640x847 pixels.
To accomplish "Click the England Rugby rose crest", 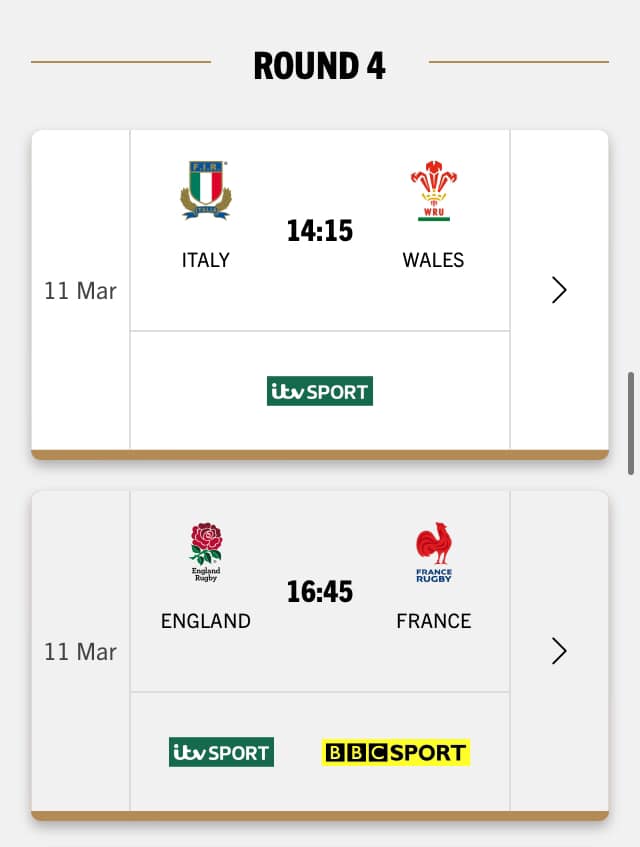I will [206, 551].
